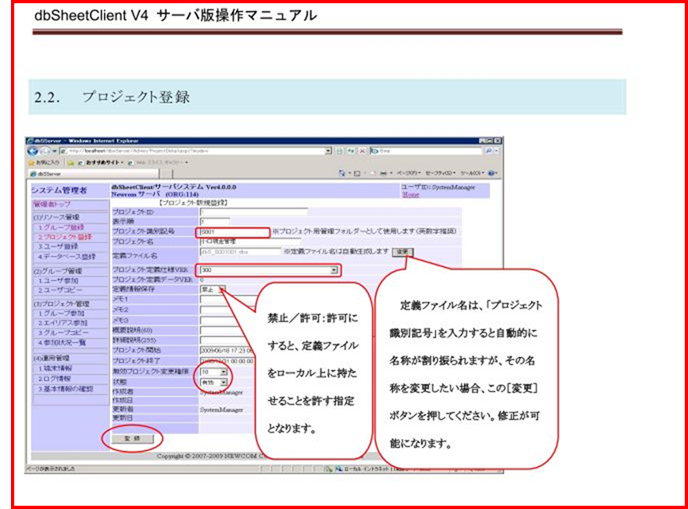The height and width of the screenshot is (509, 688).
Task: Click the 登録 register button
Action: (x=132, y=438)
